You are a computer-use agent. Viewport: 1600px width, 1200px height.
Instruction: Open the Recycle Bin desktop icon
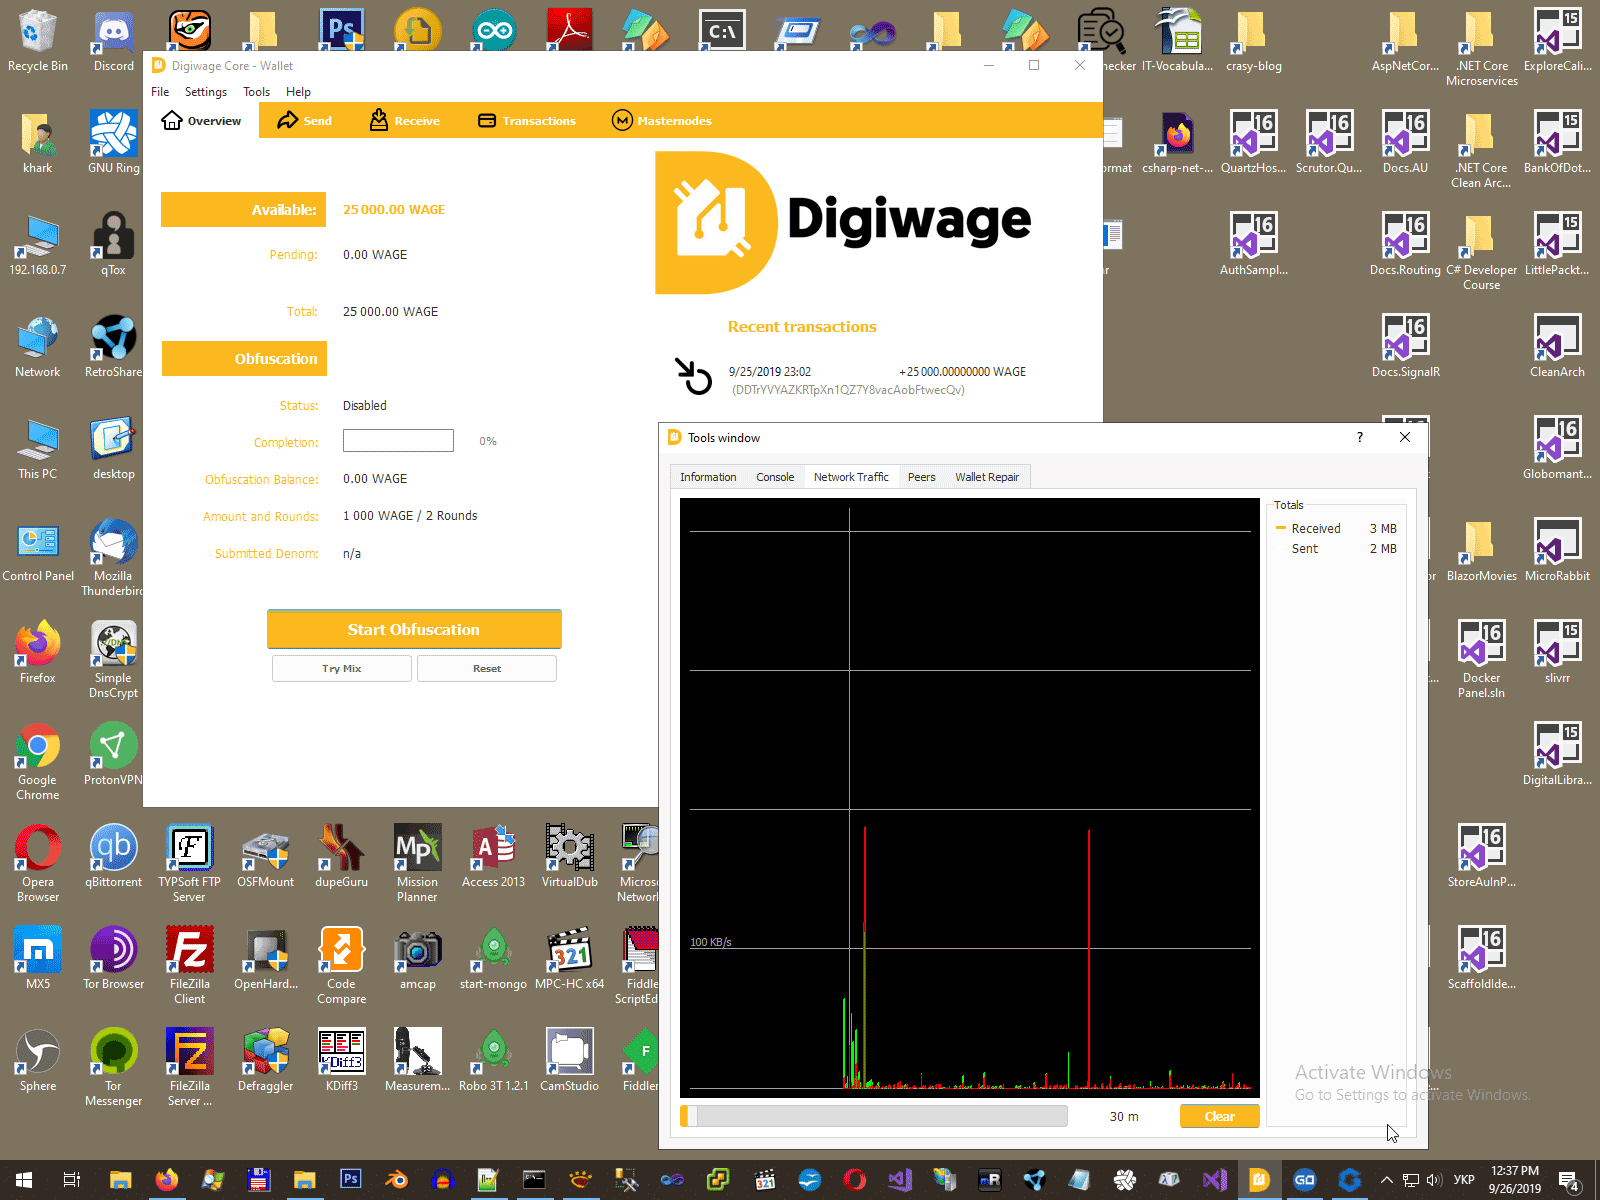point(38,42)
